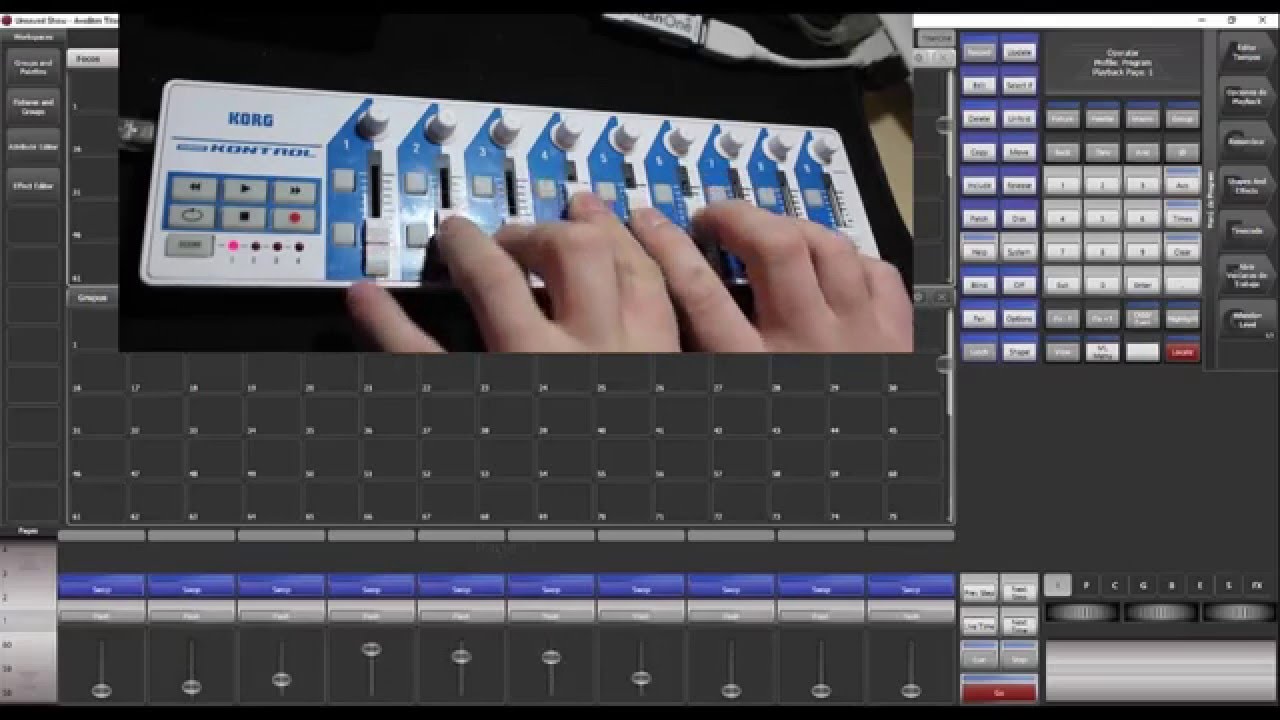Screen dimensions: 1280x720
Task: Click the fourth playback fader handle
Action: pos(371,649)
